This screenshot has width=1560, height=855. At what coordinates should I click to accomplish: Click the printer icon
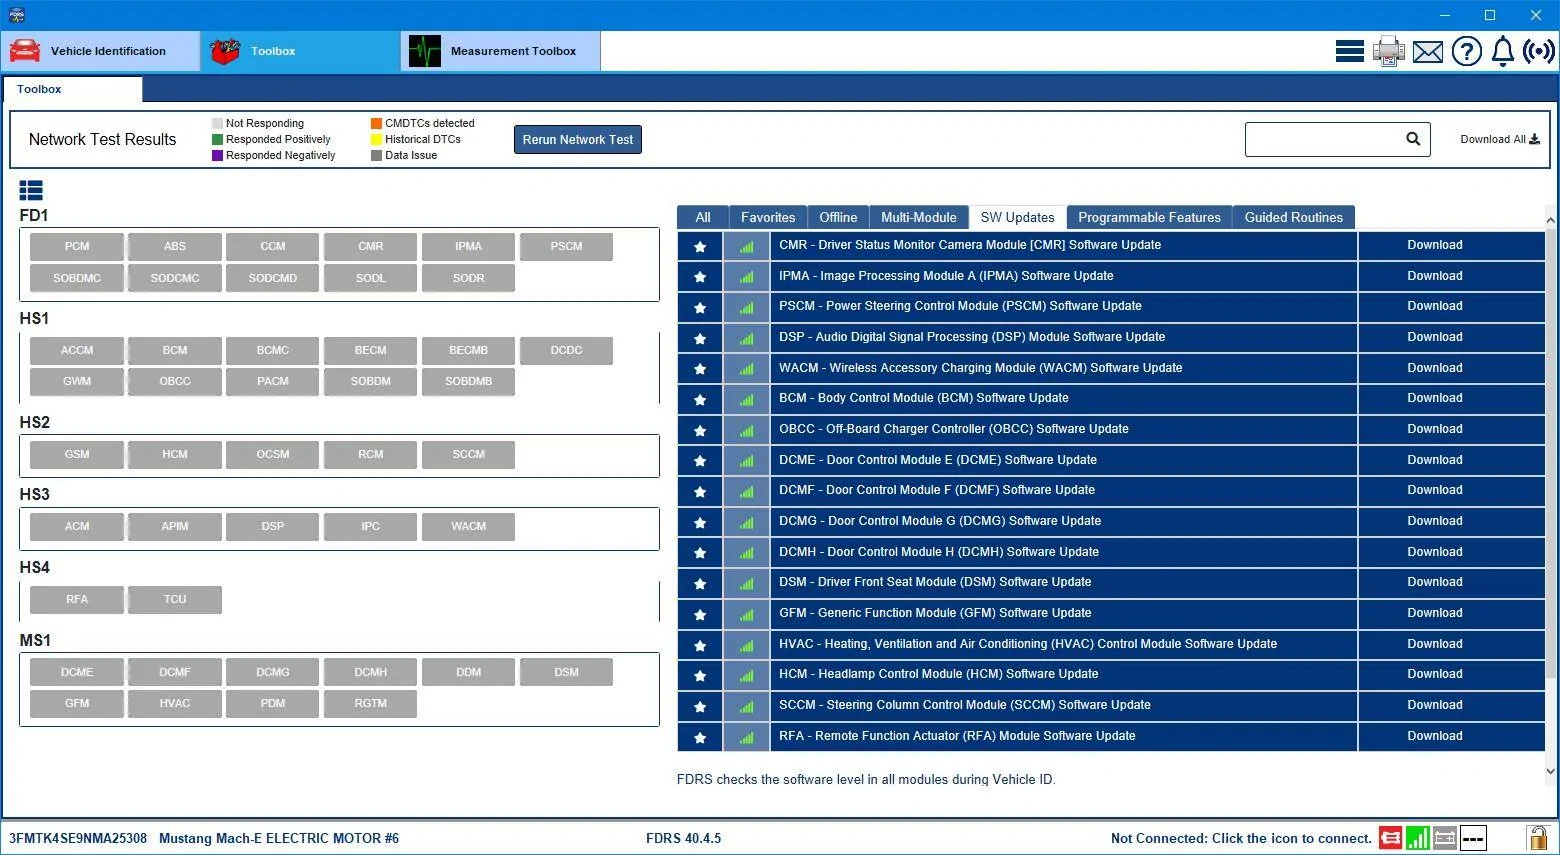pos(1388,51)
